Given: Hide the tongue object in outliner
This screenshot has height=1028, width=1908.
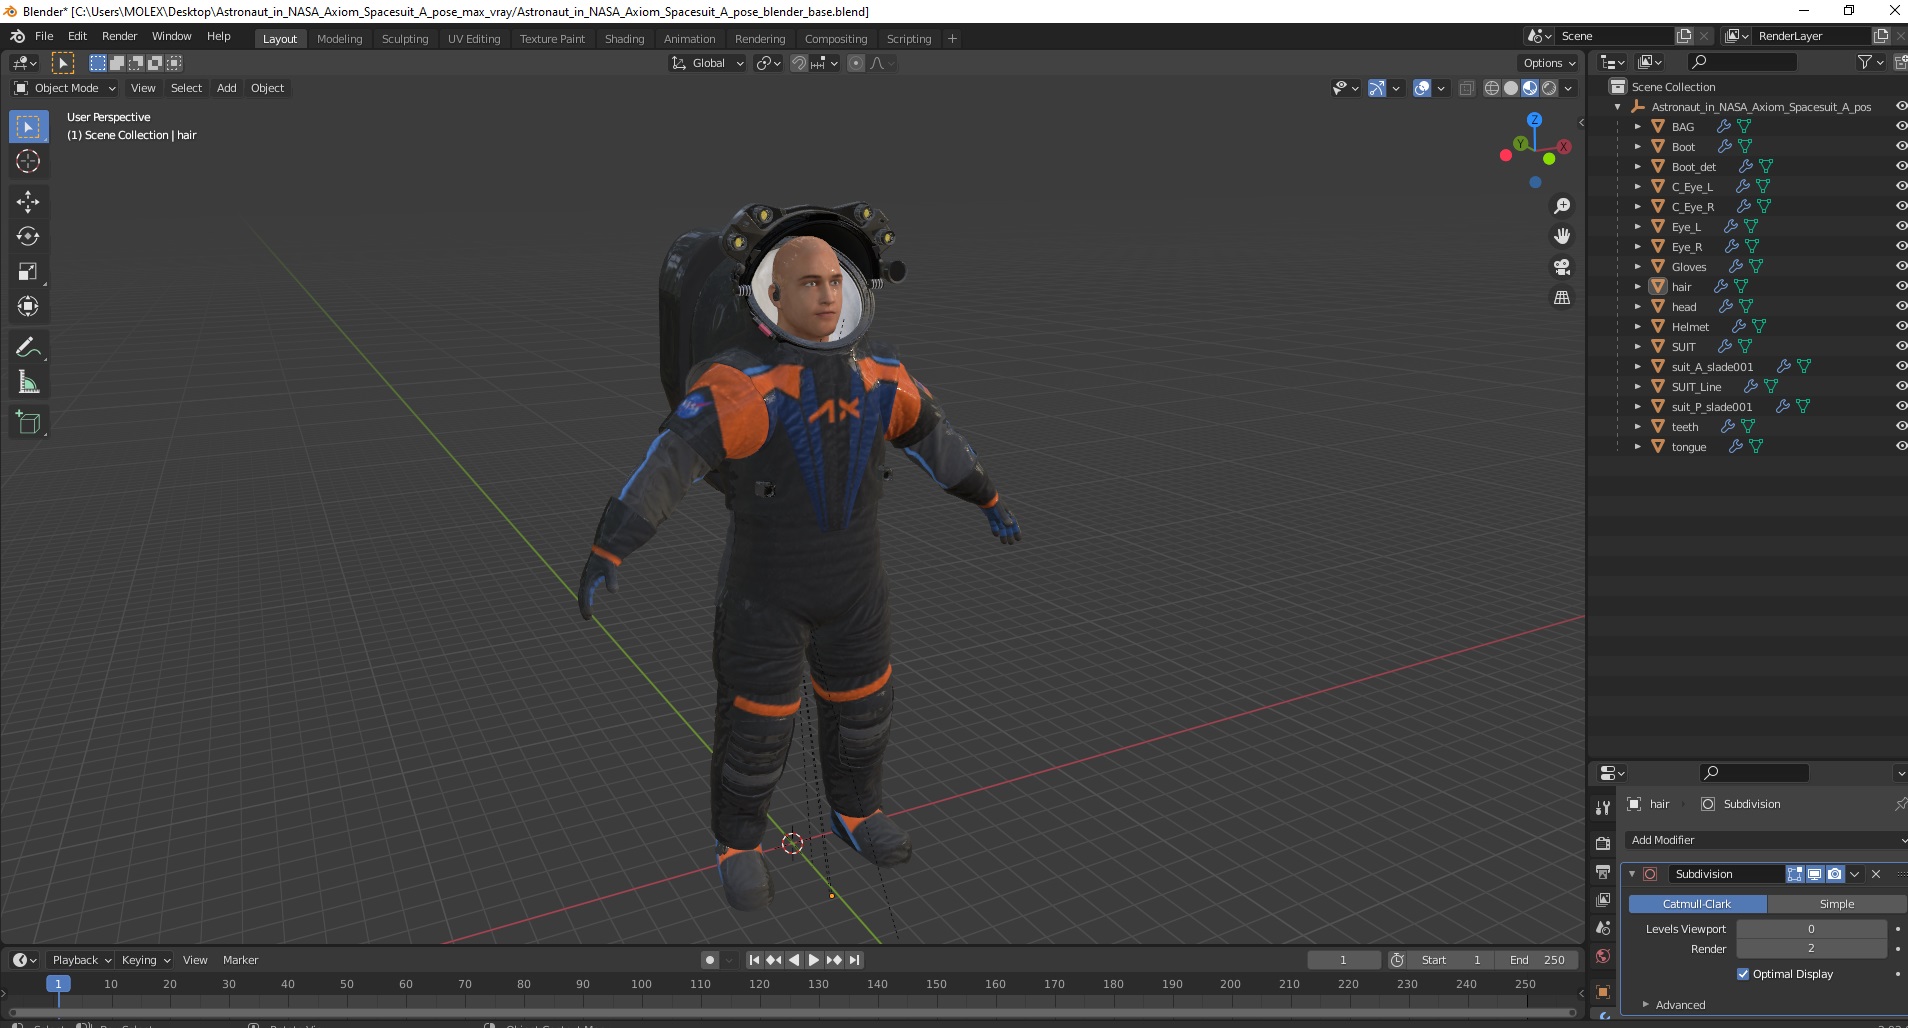Looking at the screenshot, I should coord(1901,446).
